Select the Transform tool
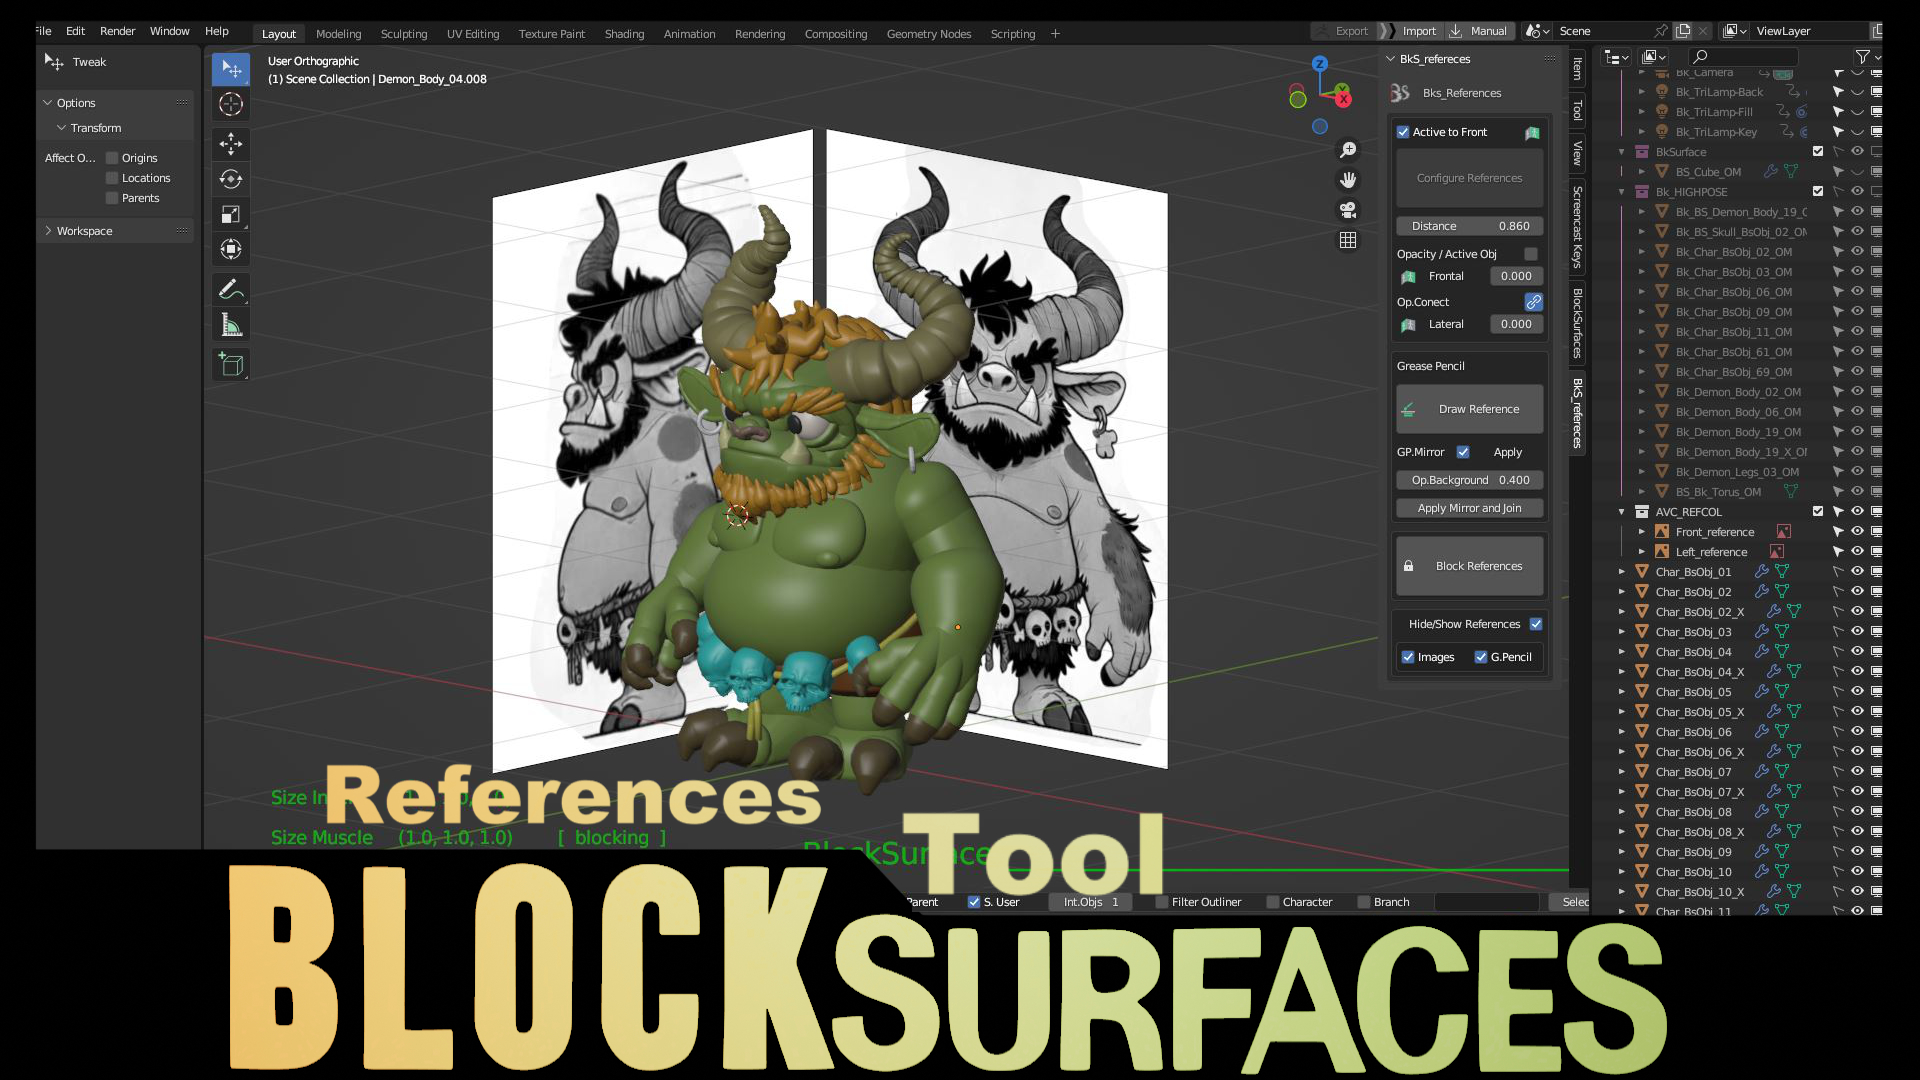 (x=231, y=249)
